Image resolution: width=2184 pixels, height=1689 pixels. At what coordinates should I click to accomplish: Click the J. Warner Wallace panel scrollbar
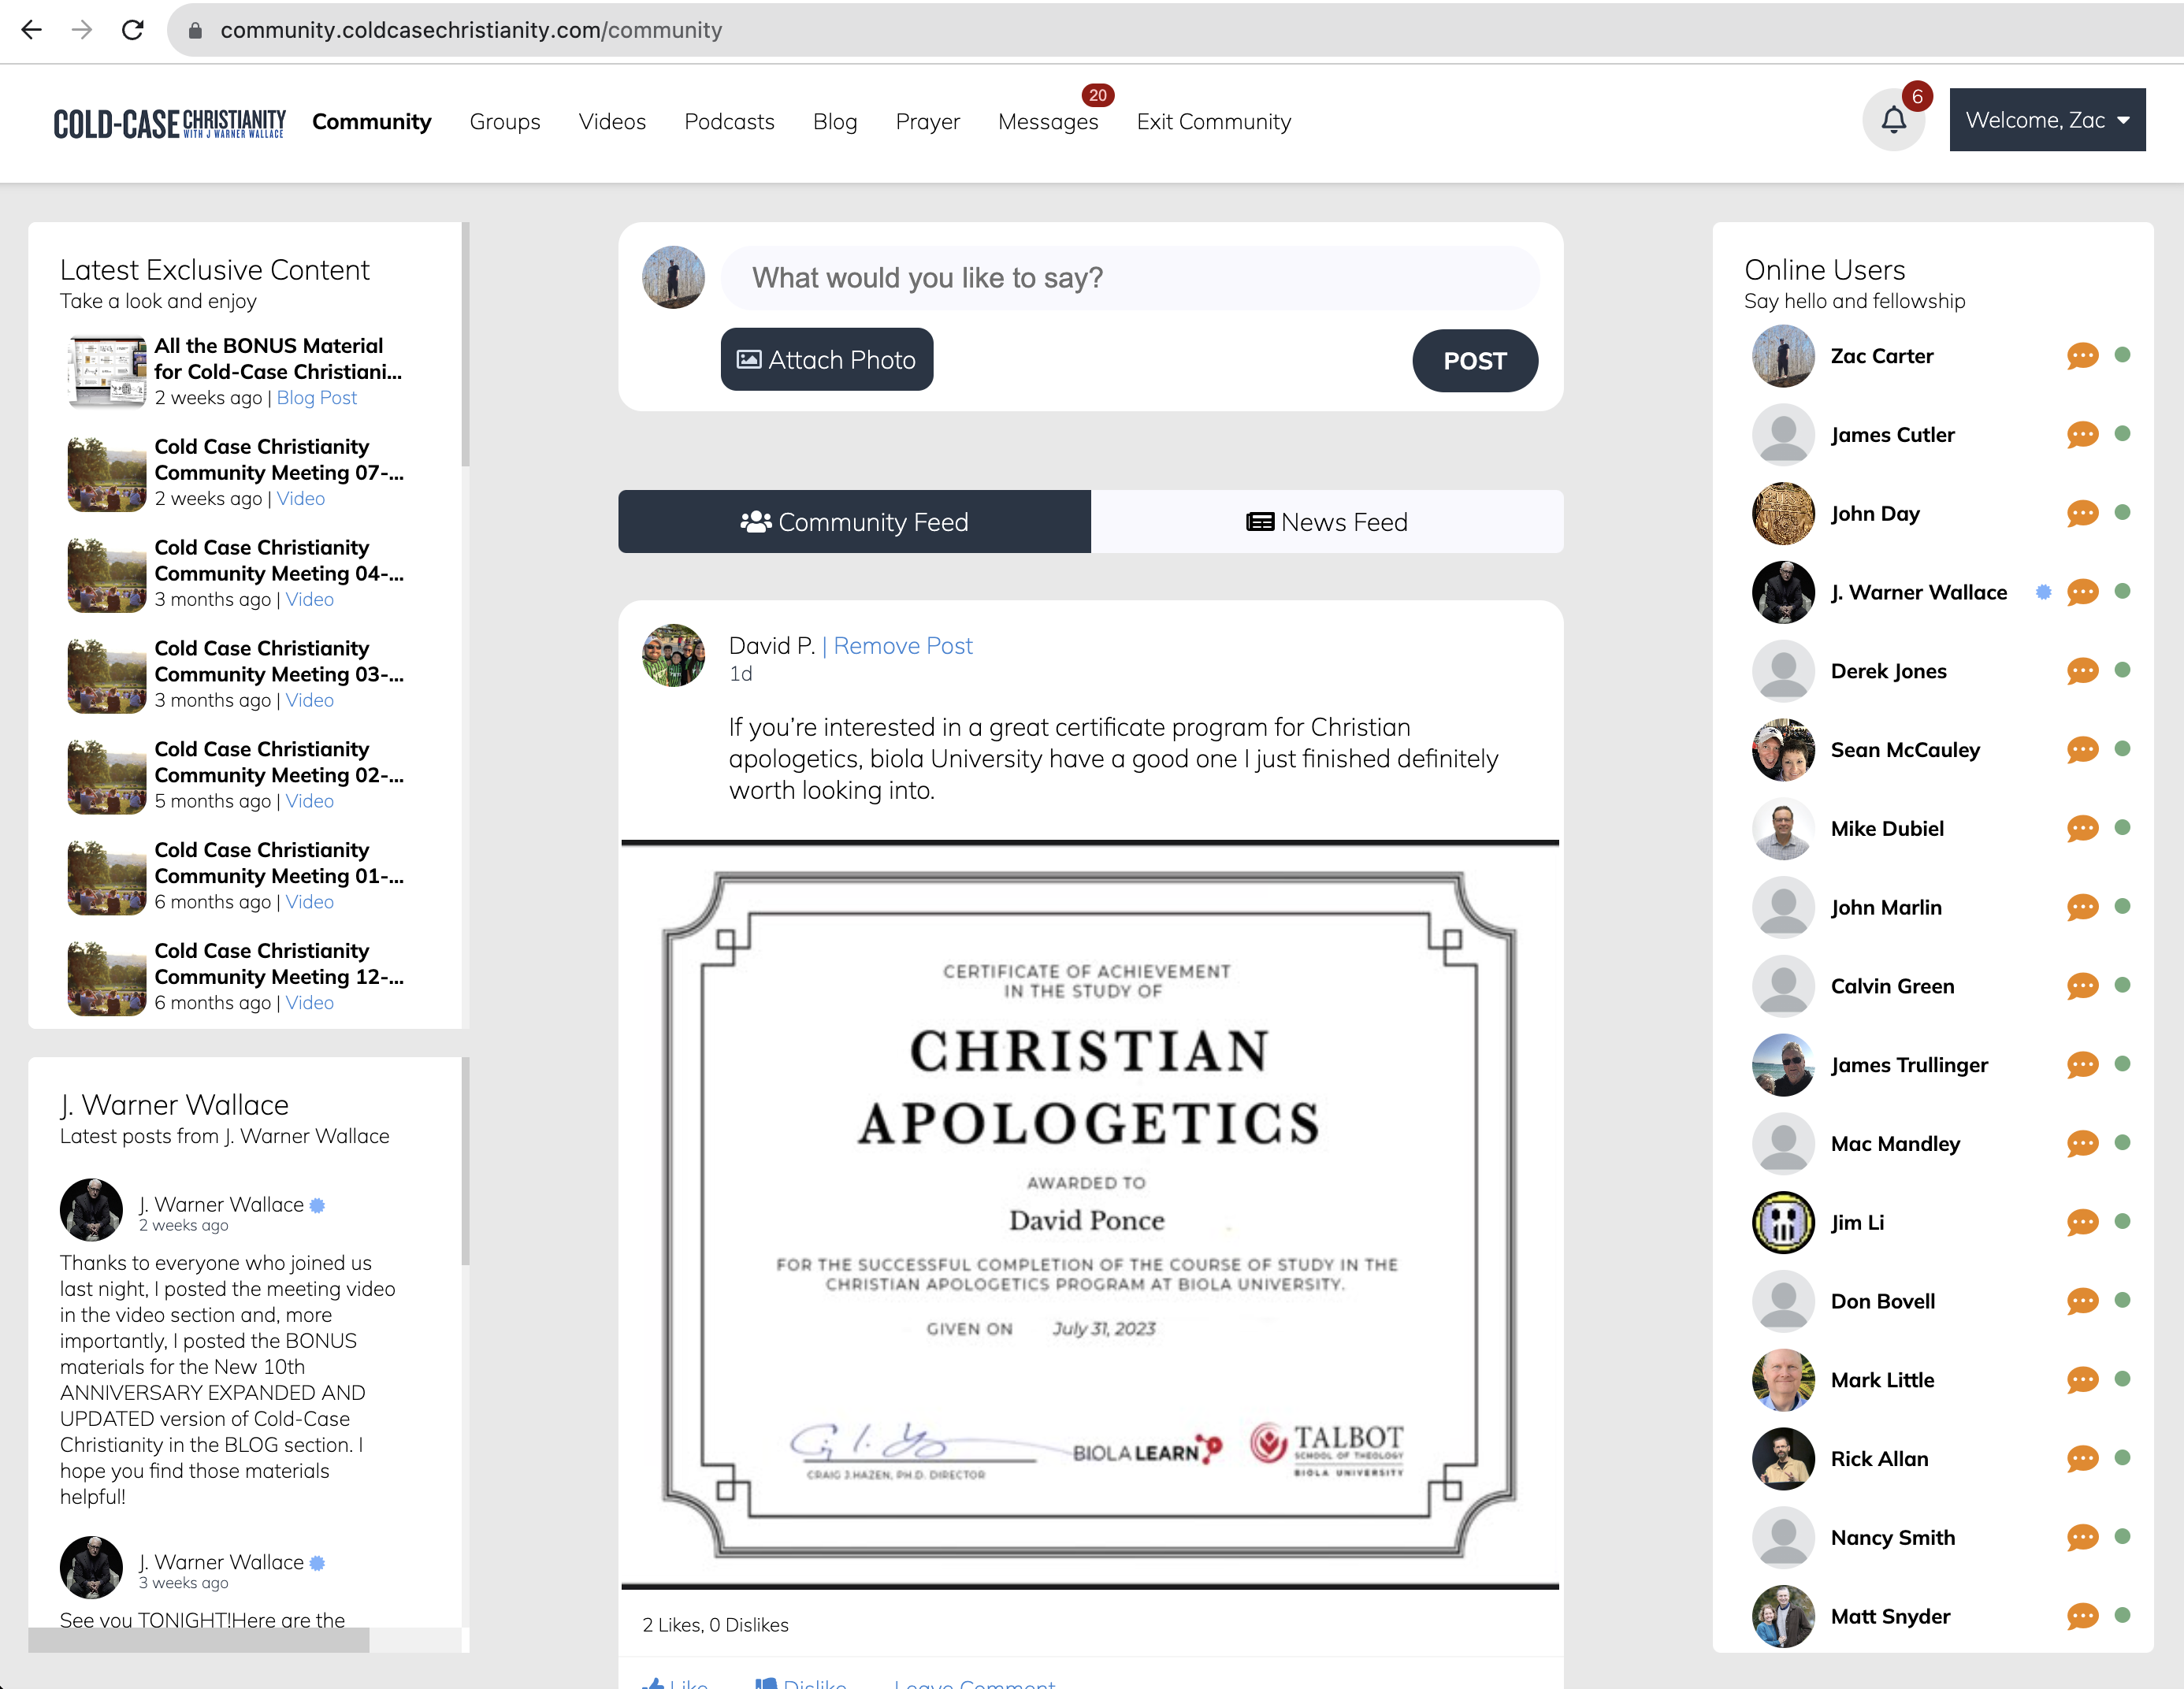pyautogui.click(x=465, y=1161)
